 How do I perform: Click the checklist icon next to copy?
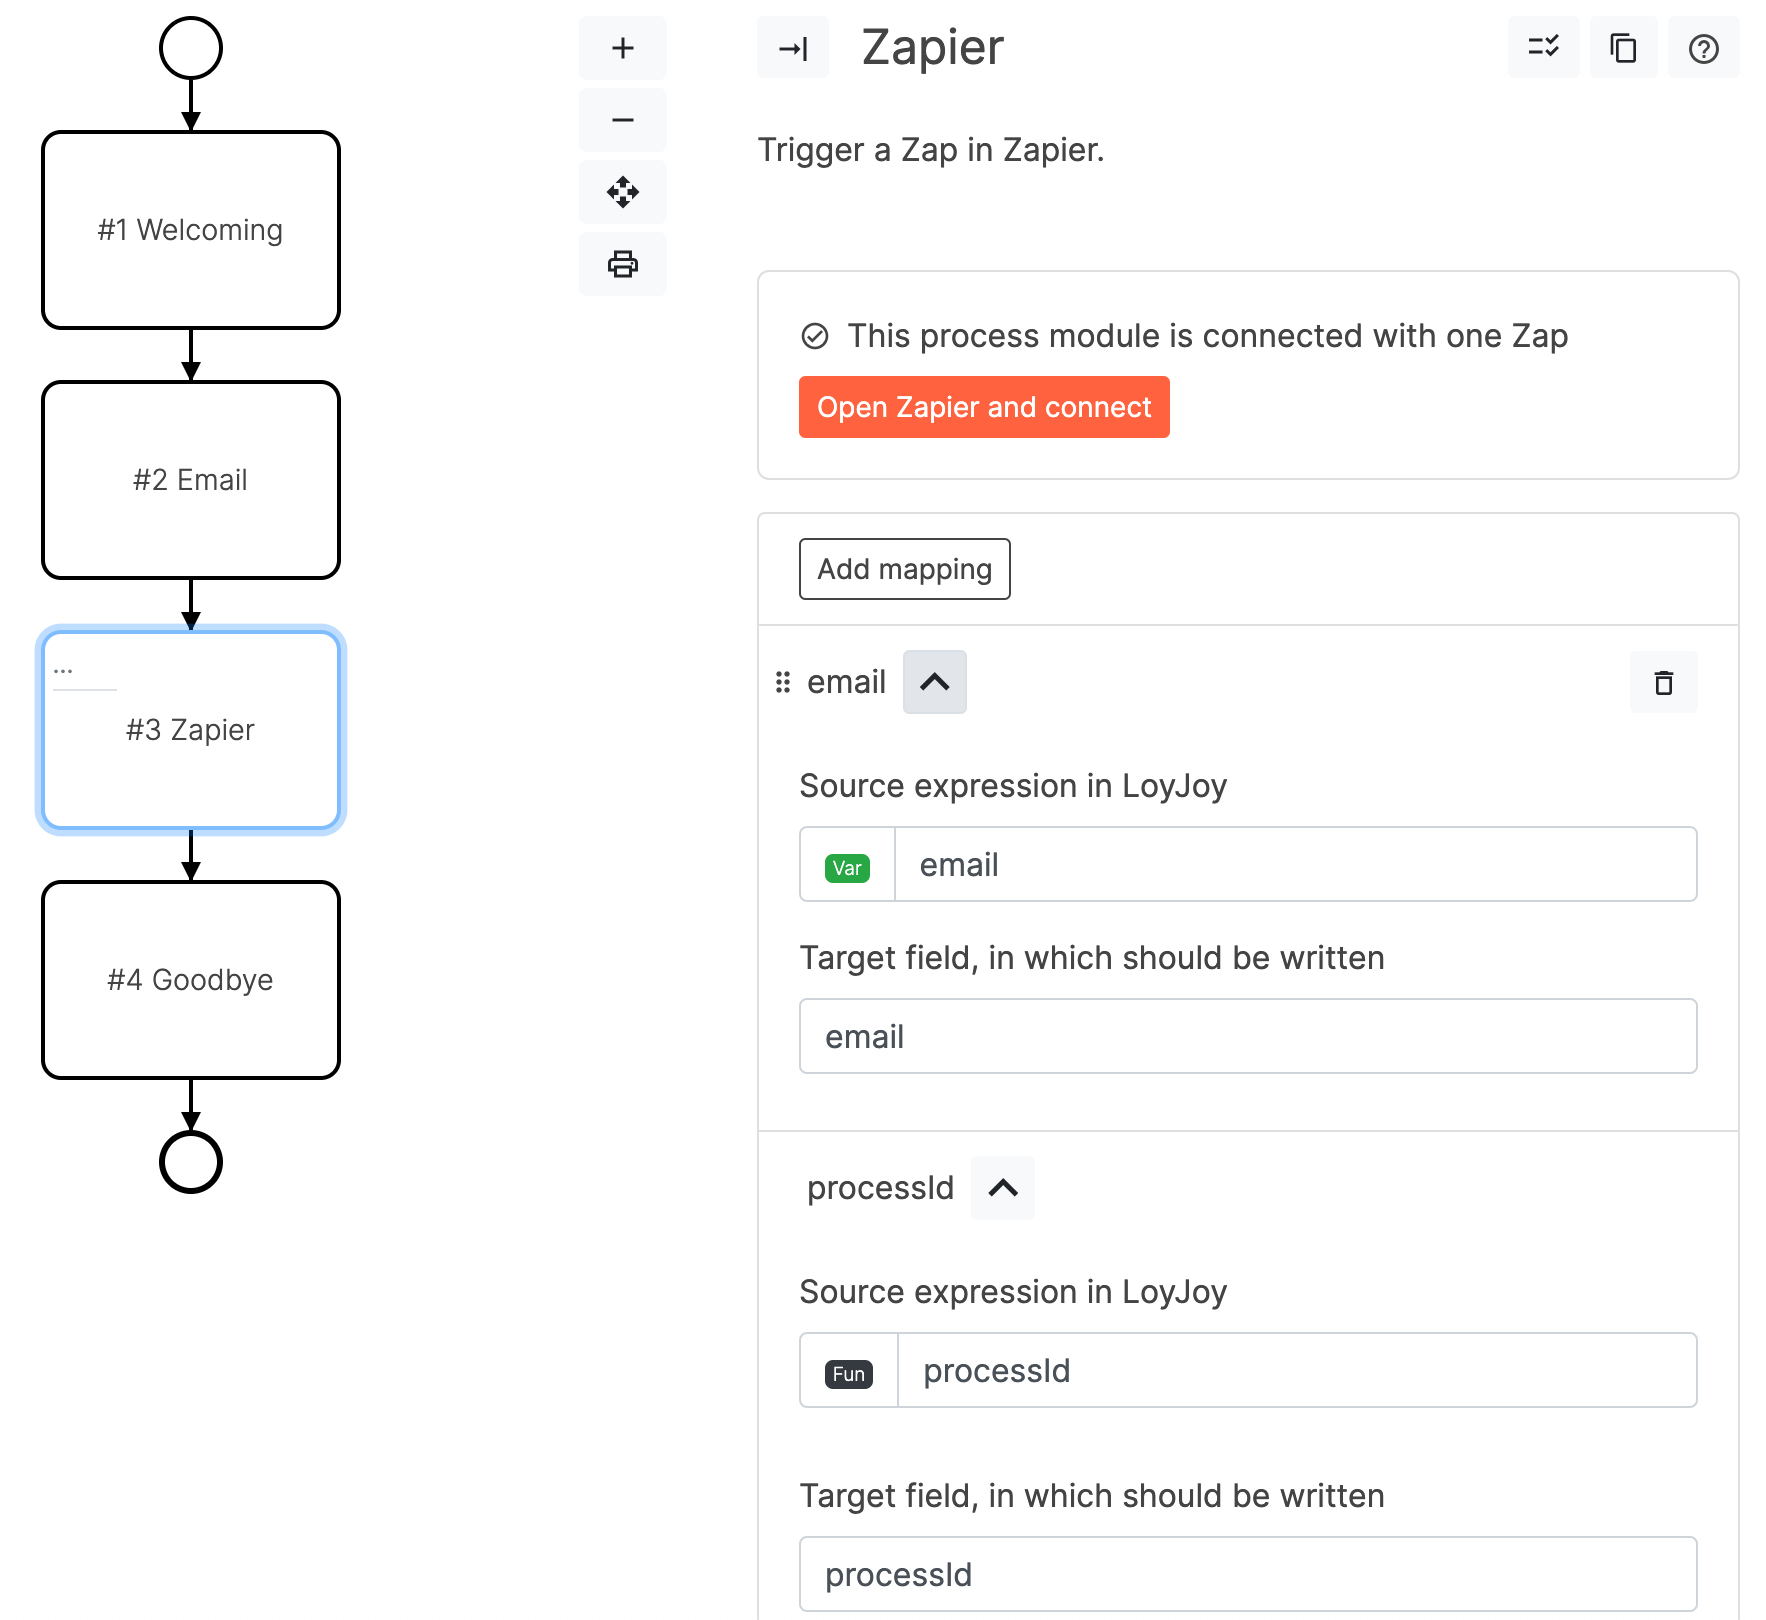(x=1543, y=47)
